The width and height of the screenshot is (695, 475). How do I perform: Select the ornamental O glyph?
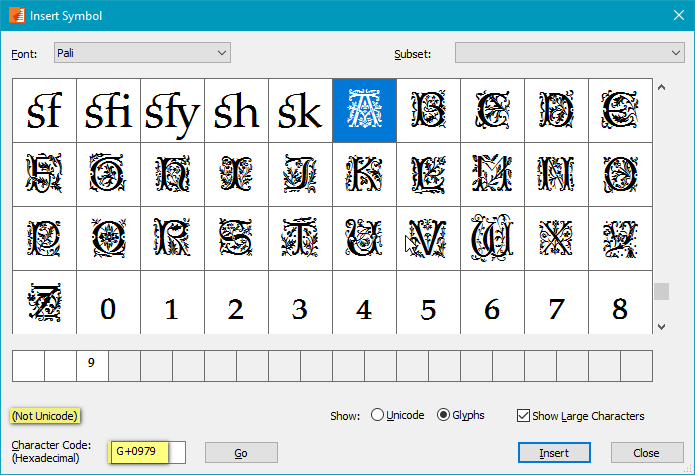(621, 175)
